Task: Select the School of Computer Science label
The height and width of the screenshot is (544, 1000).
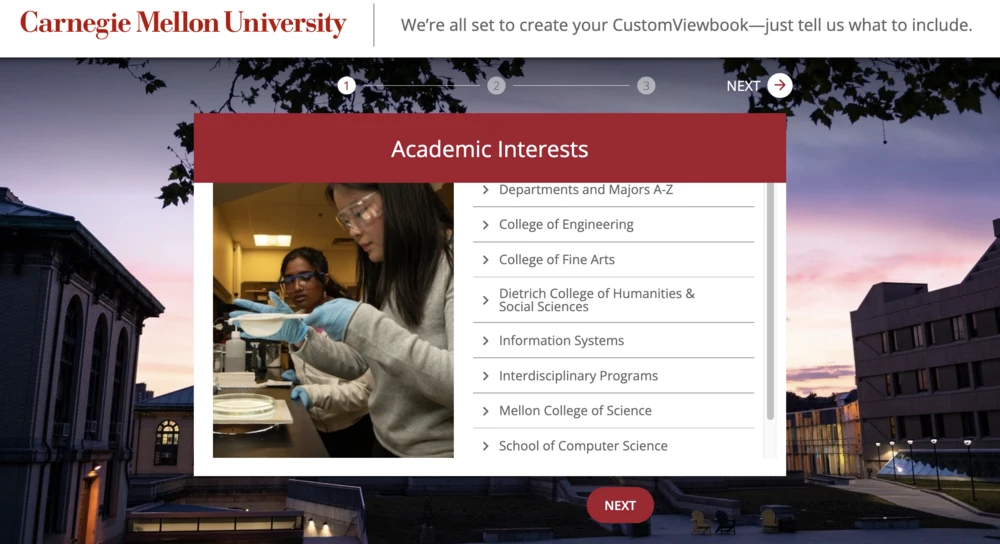Action: tap(583, 446)
